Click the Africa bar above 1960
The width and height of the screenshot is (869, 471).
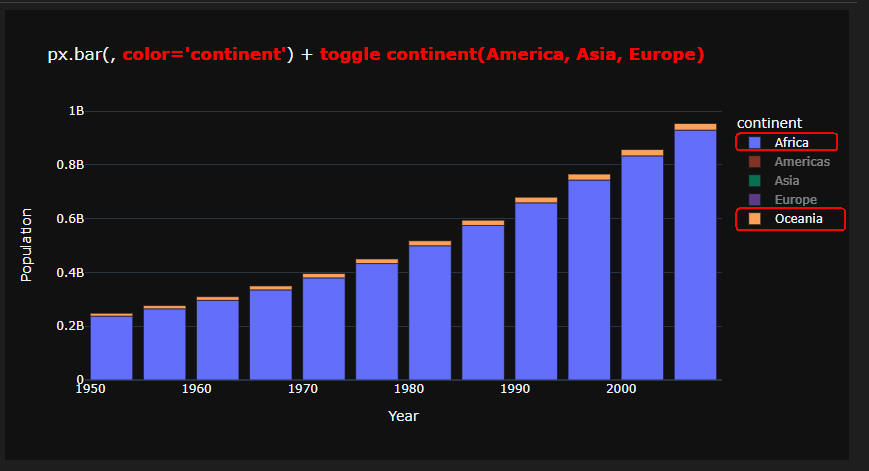[218, 340]
